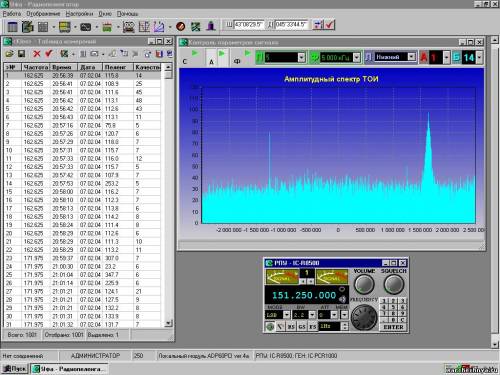Click the table scrollbar down arrow
This screenshot has width=500, height=375.
pos(168,323)
